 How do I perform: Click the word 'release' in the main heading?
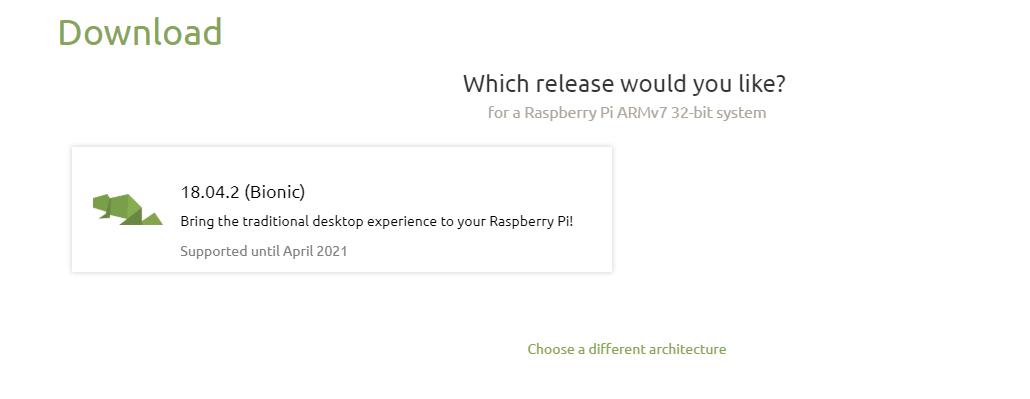tap(575, 84)
